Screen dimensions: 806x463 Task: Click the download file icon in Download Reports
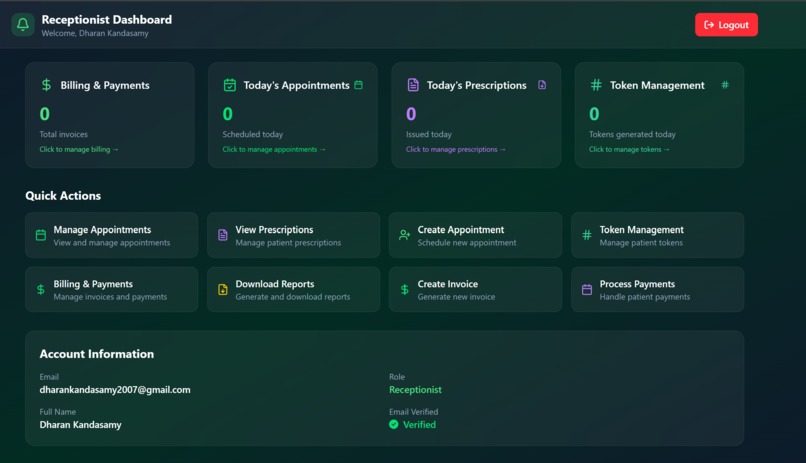[223, 289]
